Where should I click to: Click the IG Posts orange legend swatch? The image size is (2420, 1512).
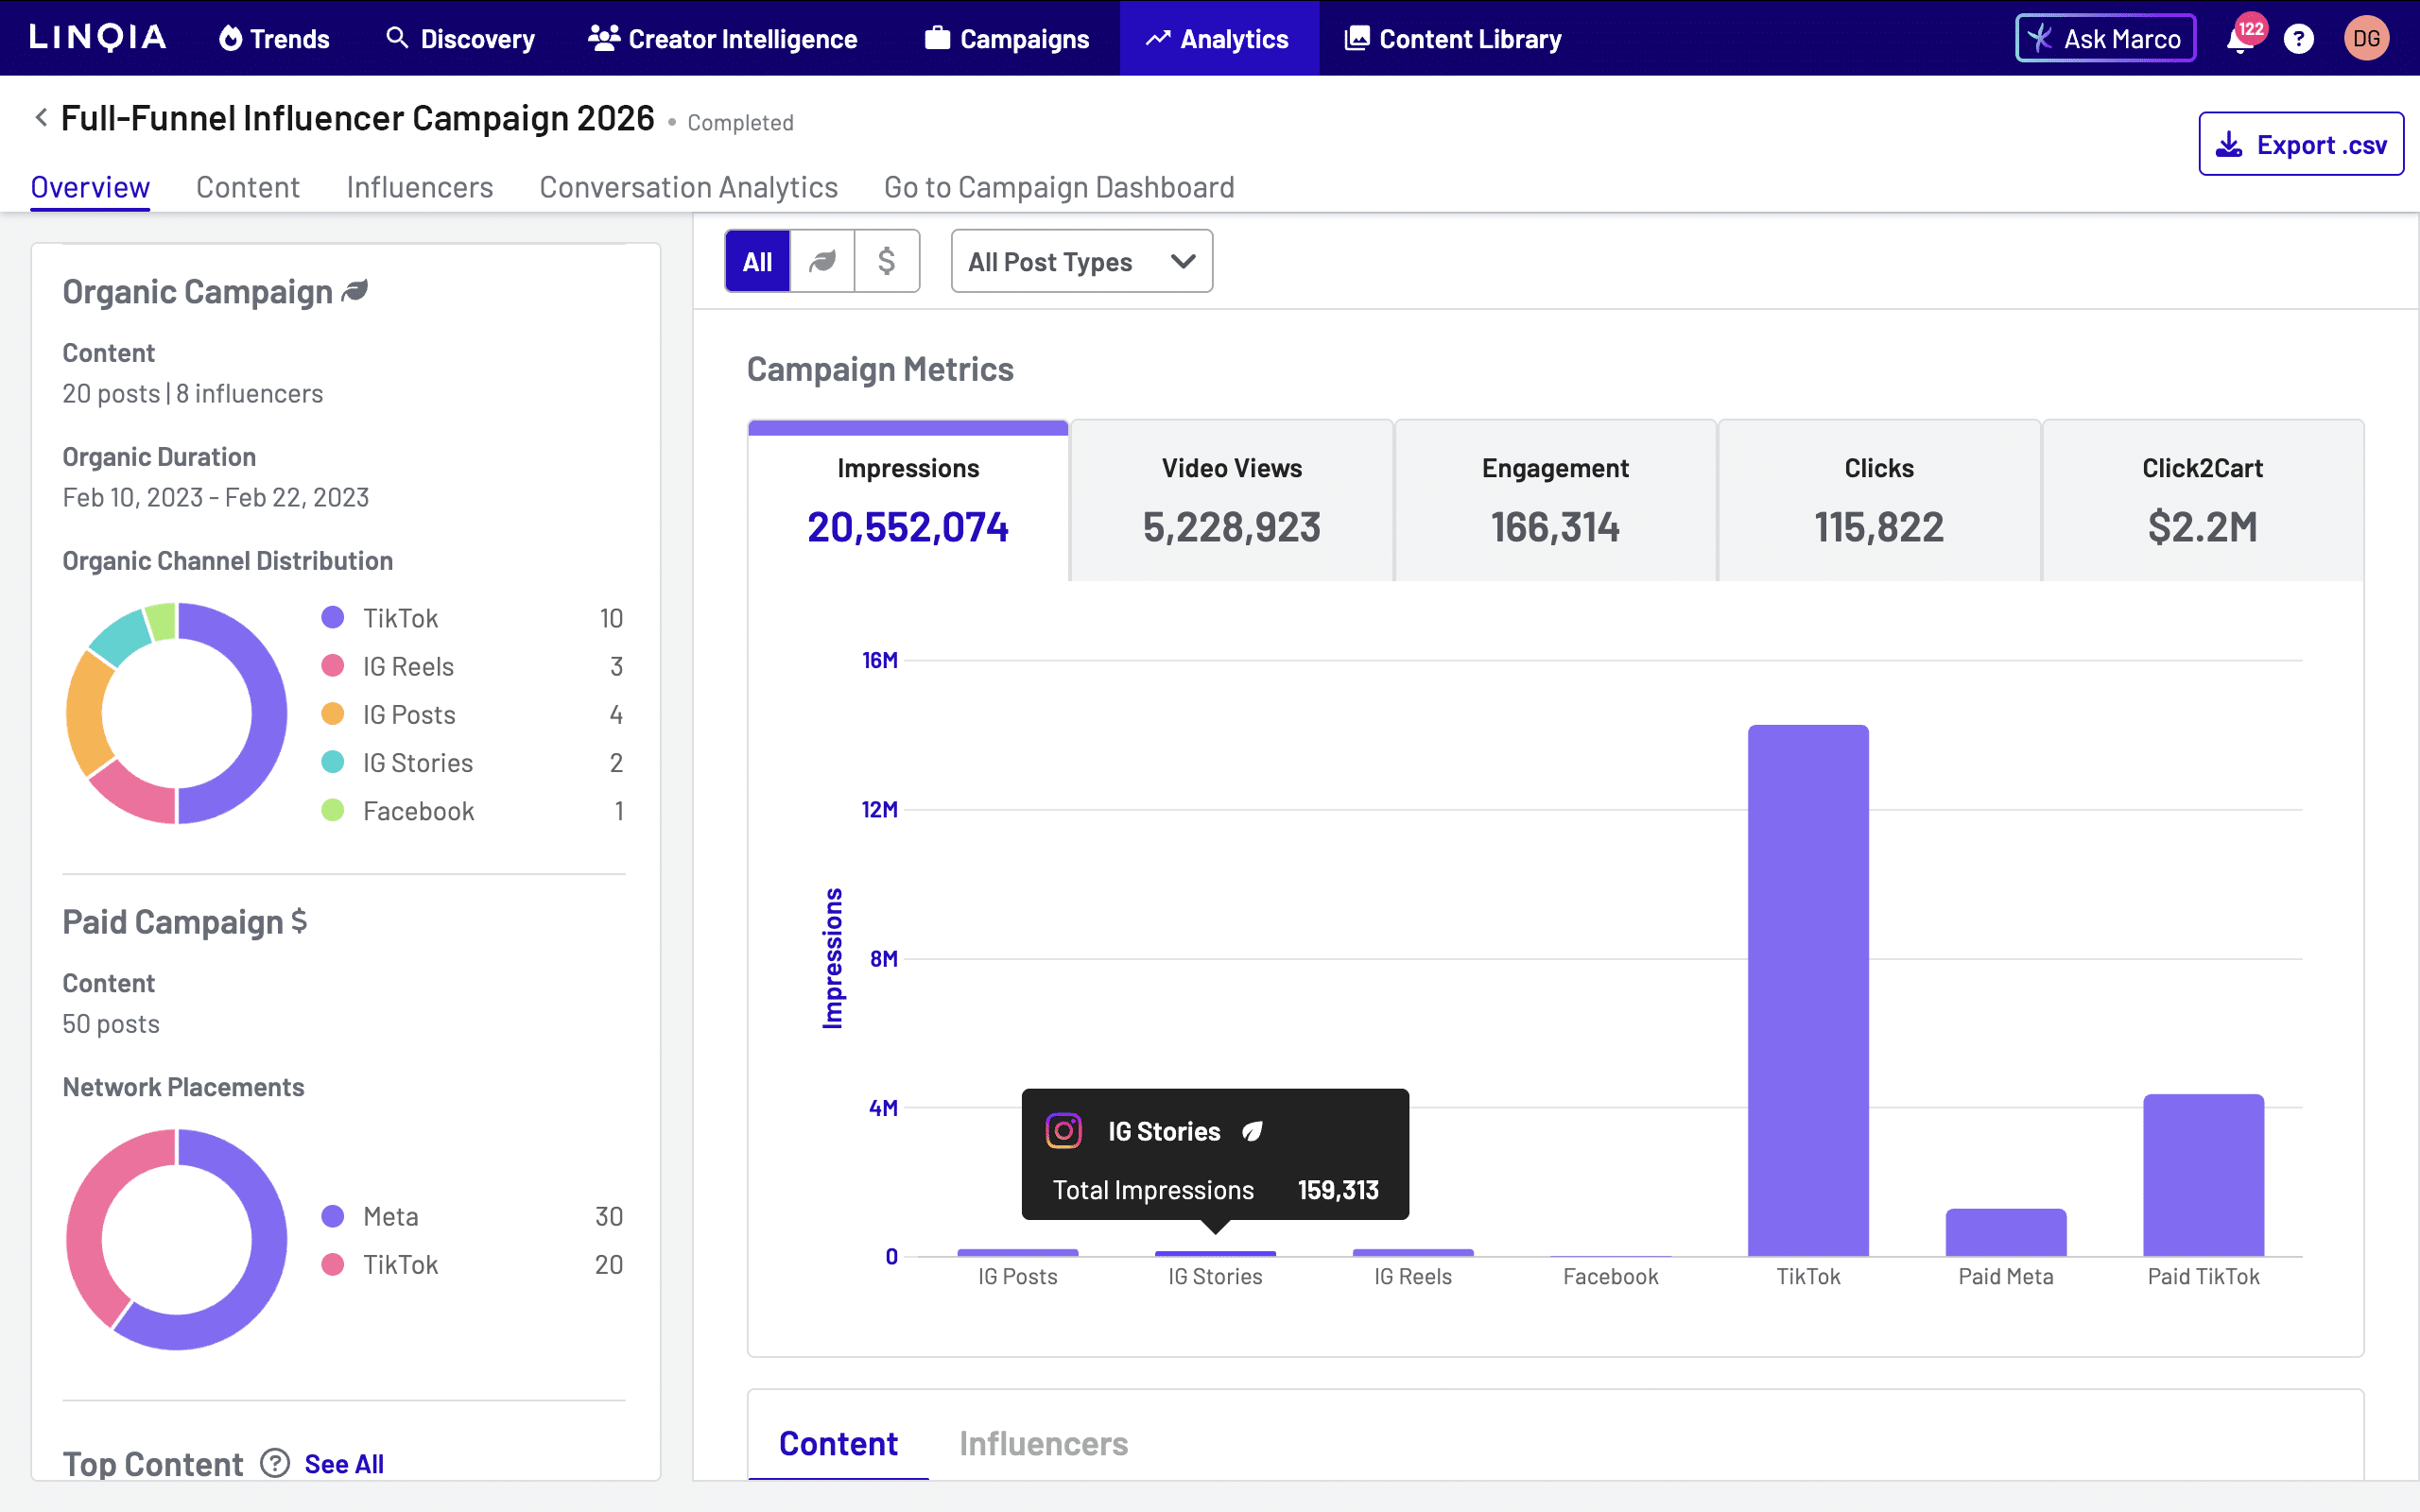pyautogui.click(x=333, y=714)
